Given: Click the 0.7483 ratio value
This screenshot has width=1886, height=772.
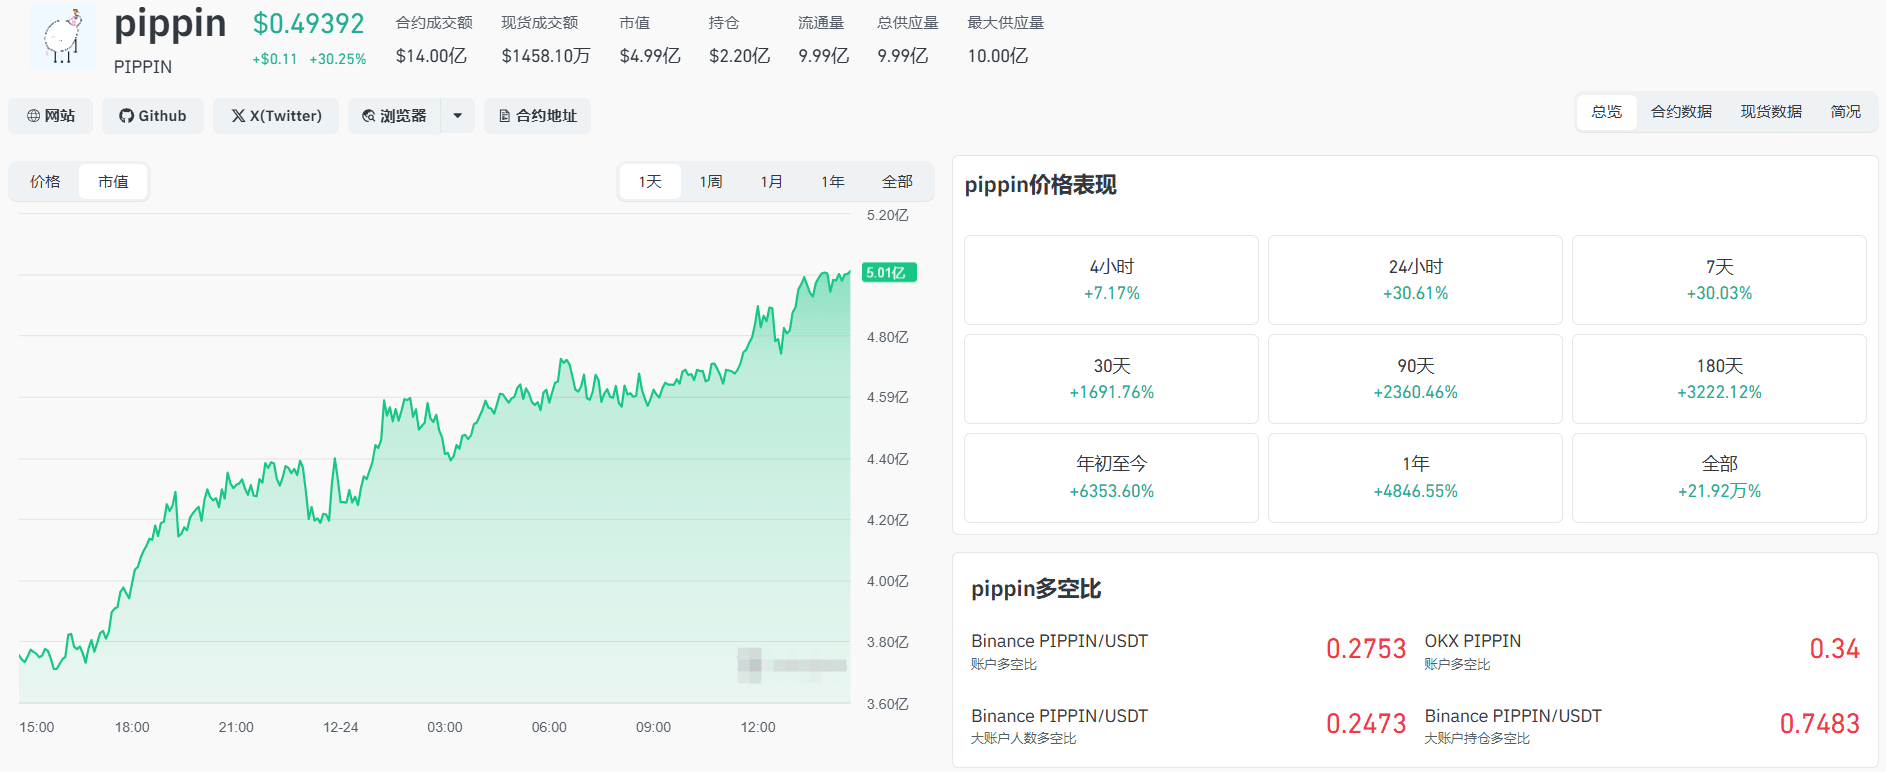Looking at the screenshot, I should tap(1819, 724).
